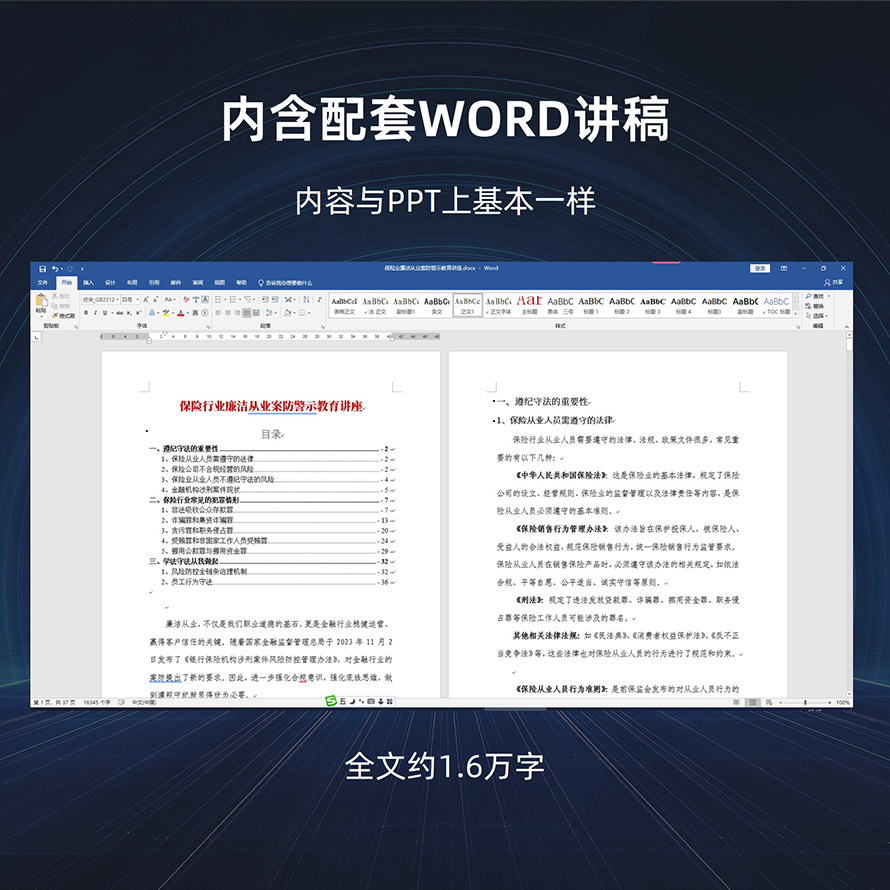
Task: Click the Paste clipboard icon
Action: coord(41,303)
